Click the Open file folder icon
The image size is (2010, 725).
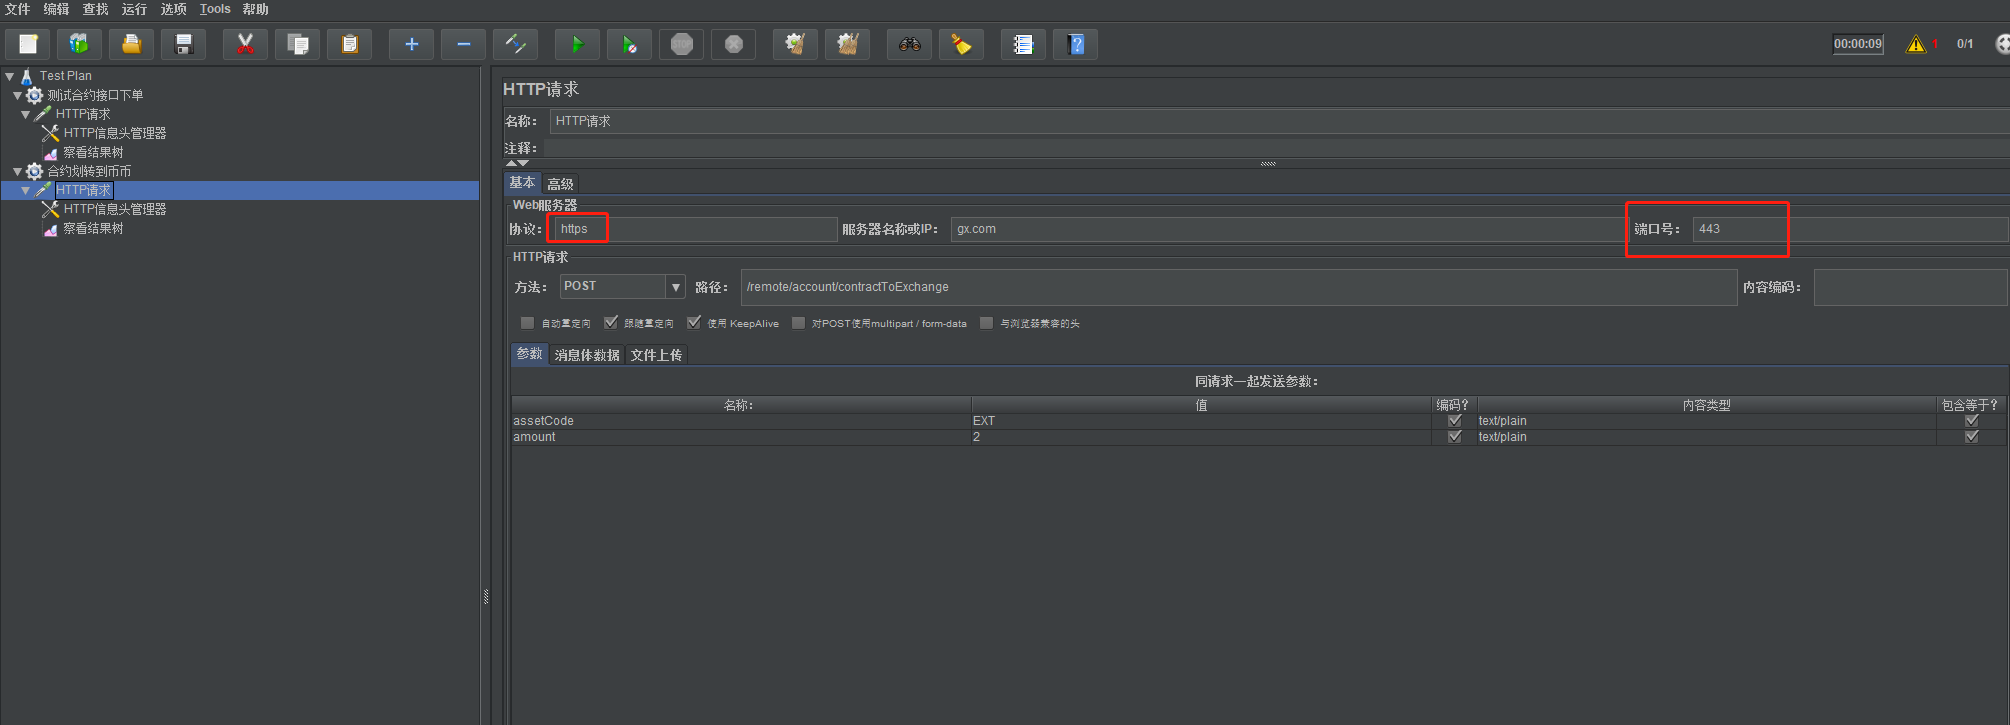tap(131, 44)
